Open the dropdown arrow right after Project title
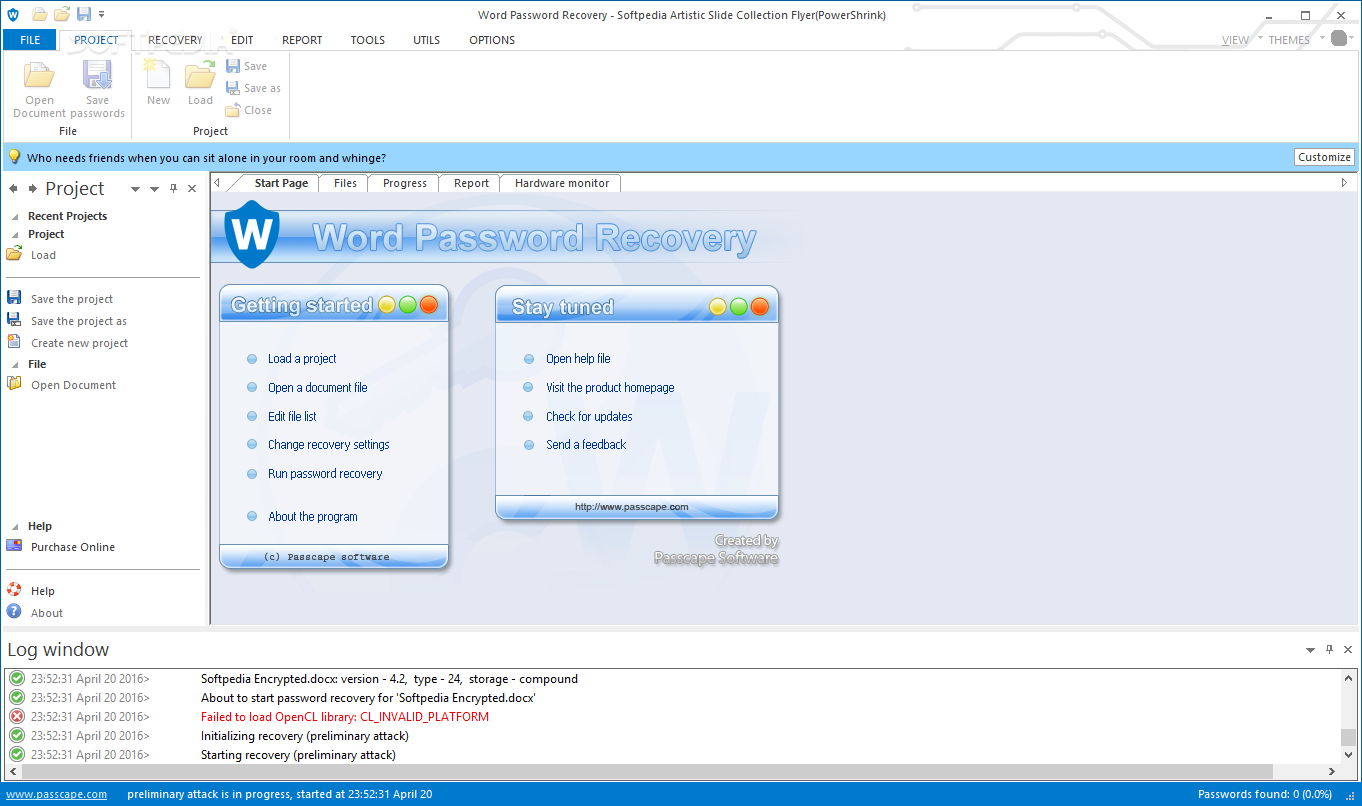 pyautogui.click(x=135, y=189)
